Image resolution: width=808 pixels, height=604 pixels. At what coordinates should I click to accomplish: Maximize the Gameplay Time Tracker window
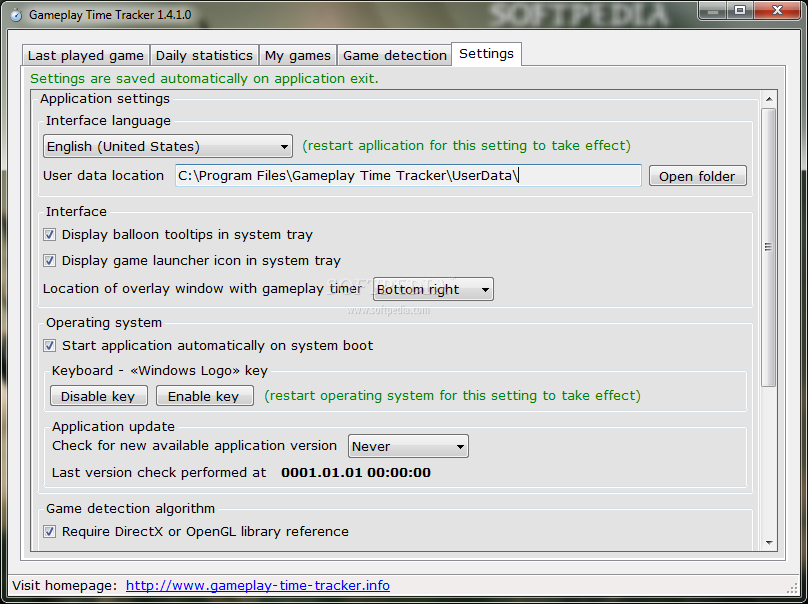tap(740, 10)
